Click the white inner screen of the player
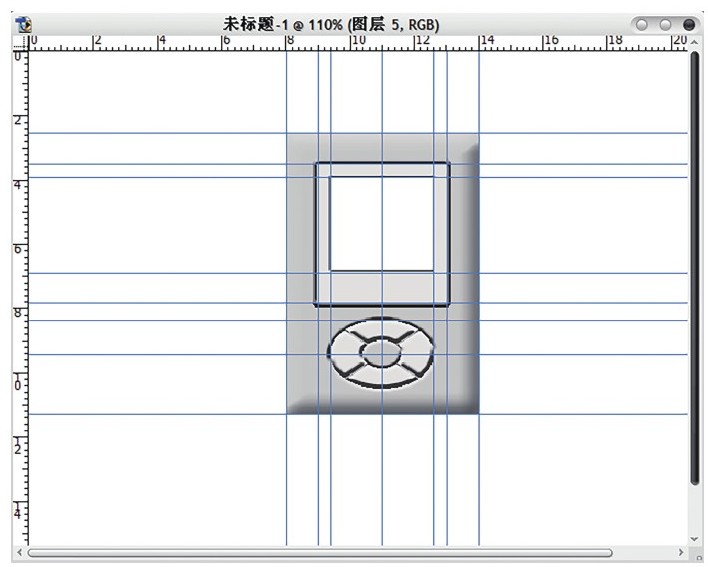 pos(382,223)
